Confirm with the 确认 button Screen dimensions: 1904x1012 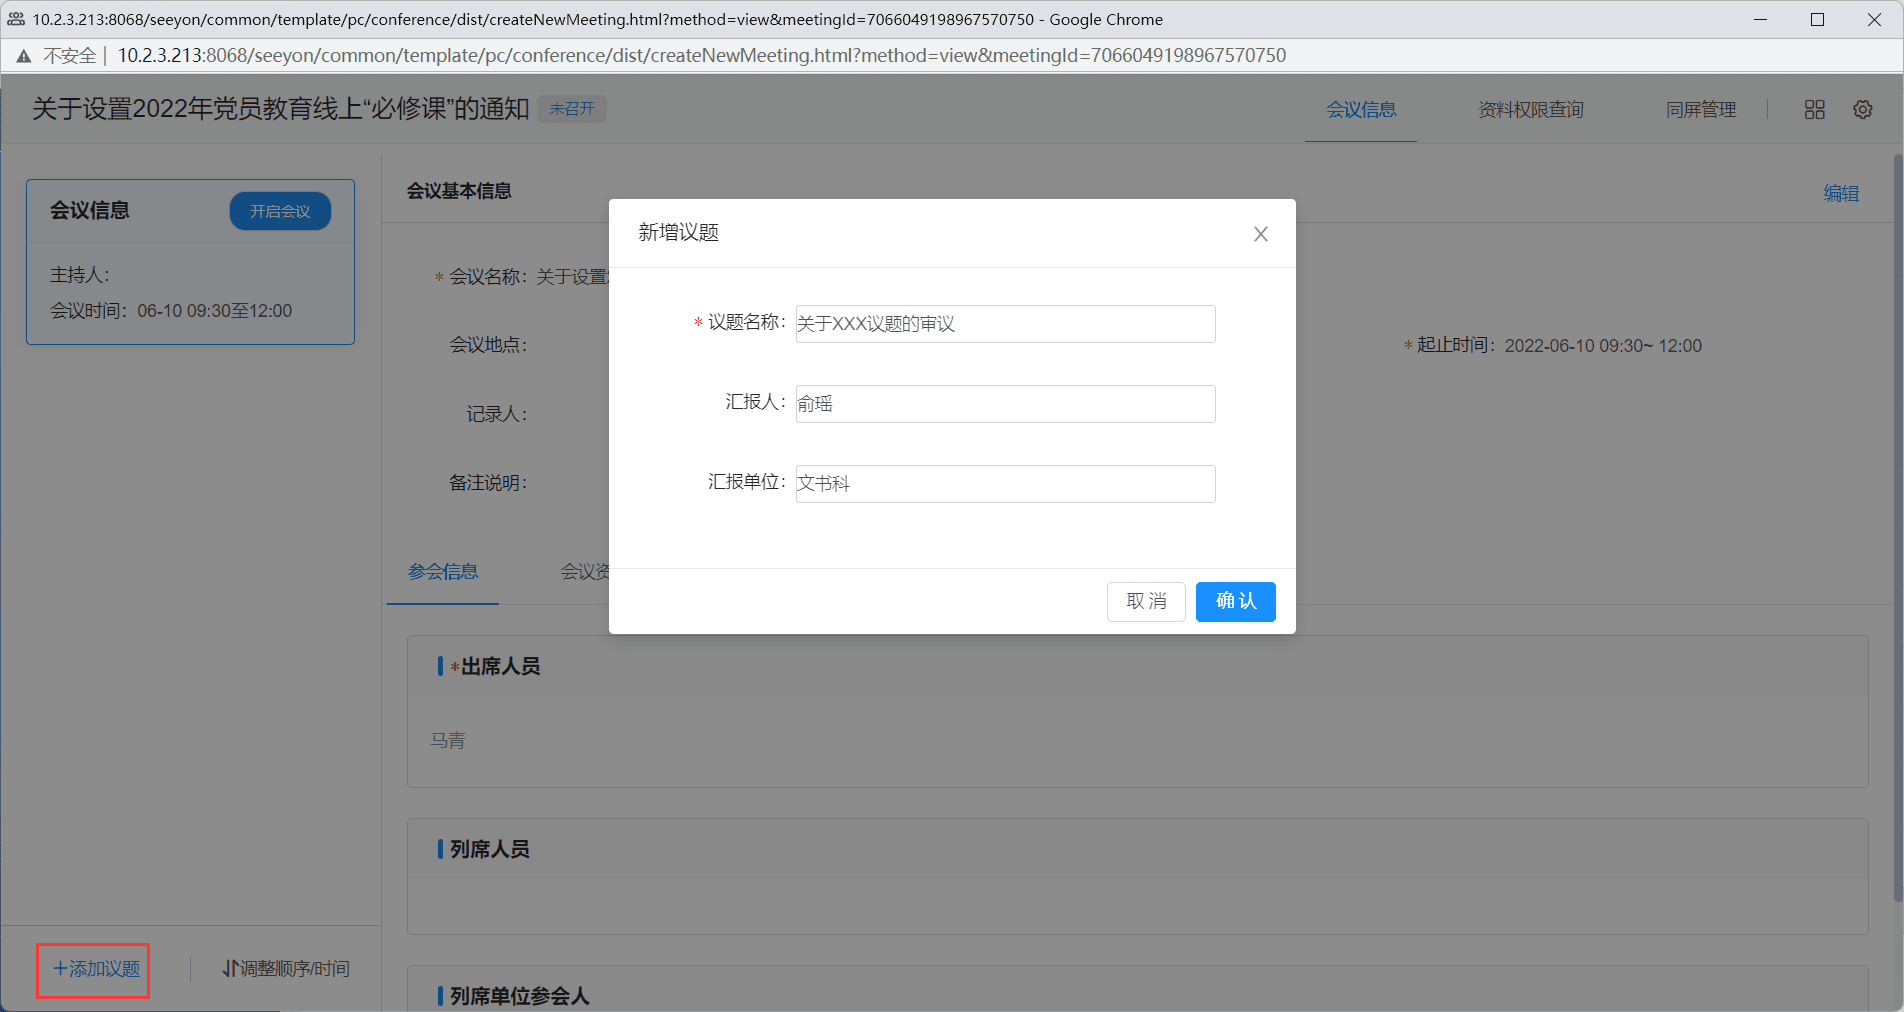click(1235, 601)
